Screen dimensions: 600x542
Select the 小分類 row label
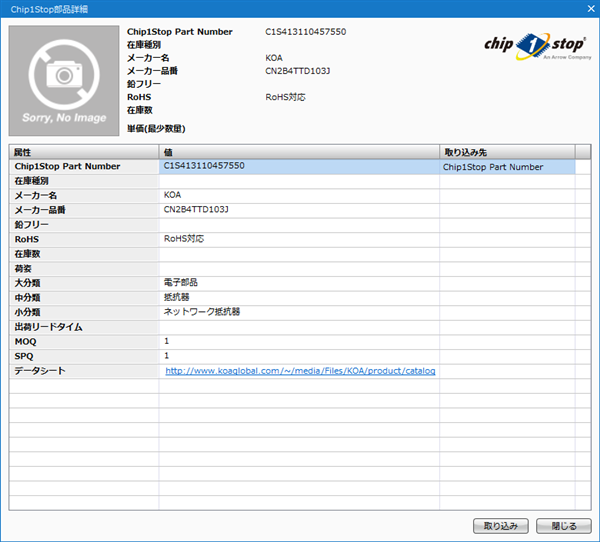click(x=27, y=312)
